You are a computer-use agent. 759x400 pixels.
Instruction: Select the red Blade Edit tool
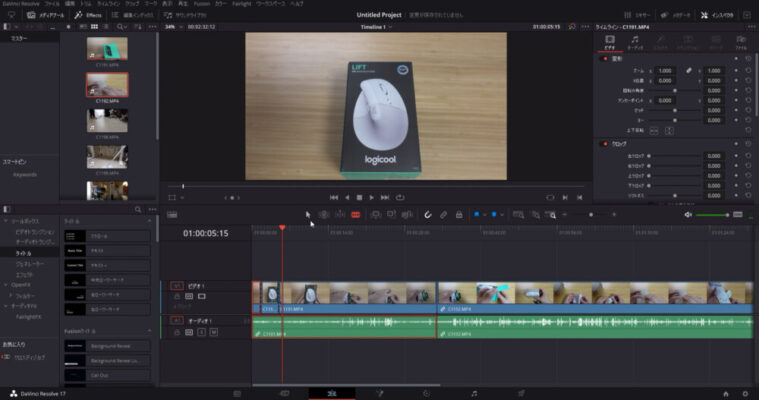click(355, 215)
